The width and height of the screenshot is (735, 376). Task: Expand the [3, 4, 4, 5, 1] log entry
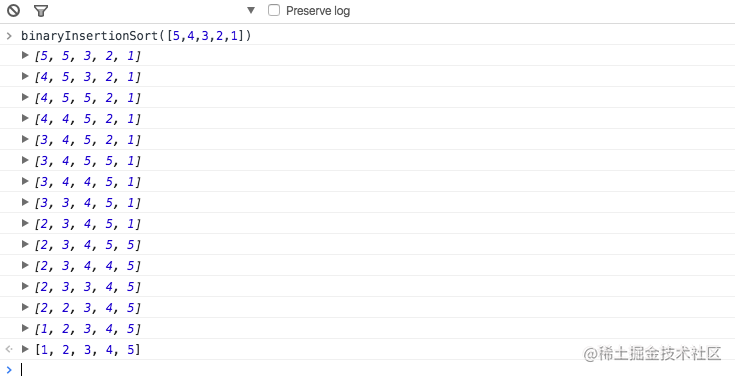(25, 181)
